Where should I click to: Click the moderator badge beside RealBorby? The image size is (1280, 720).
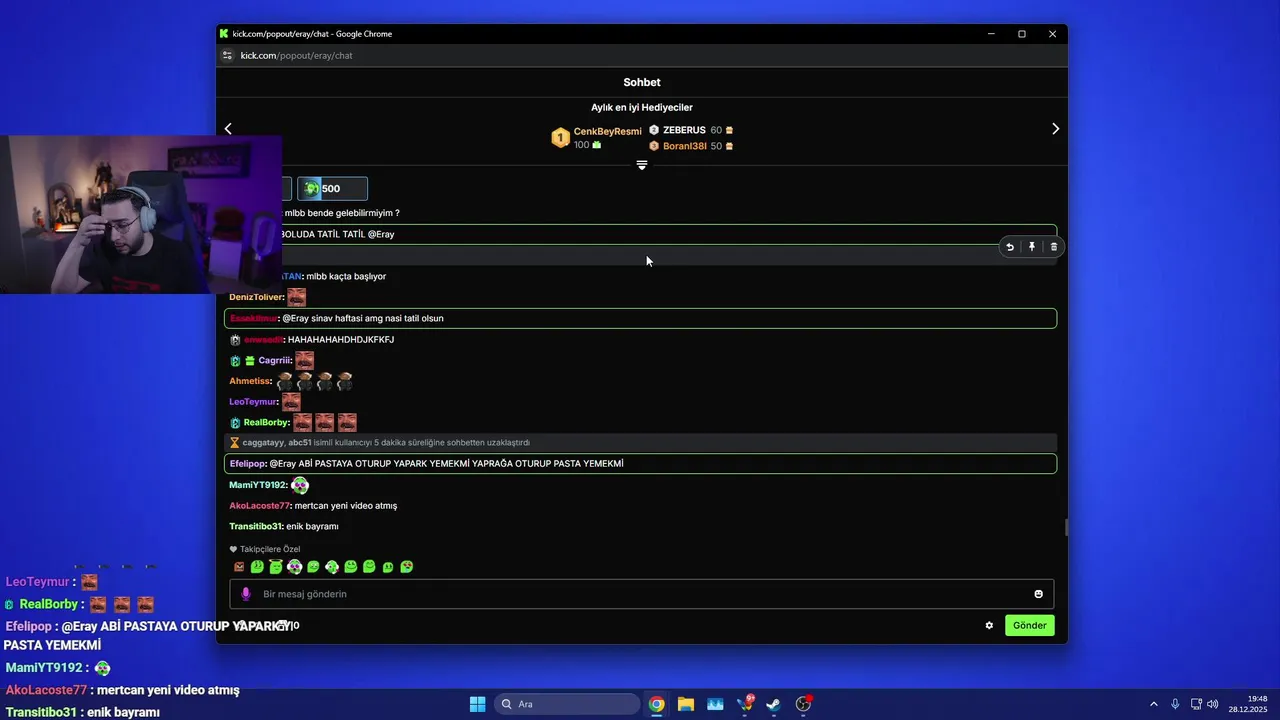tap(235, 423)
